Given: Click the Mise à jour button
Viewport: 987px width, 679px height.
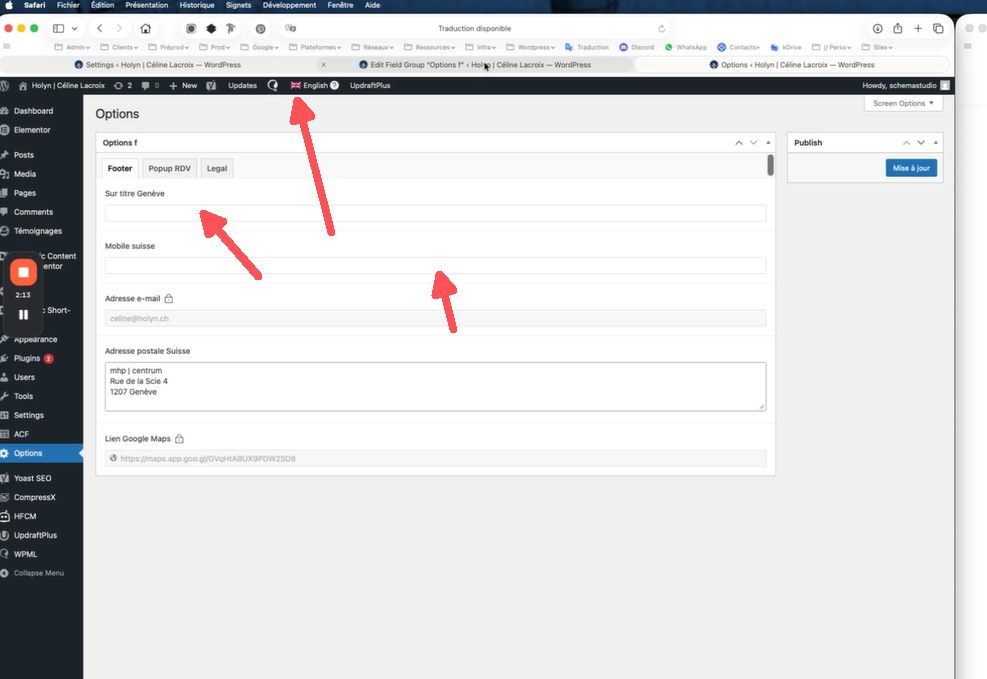Looking at the screenshot, I should (911, 168).
